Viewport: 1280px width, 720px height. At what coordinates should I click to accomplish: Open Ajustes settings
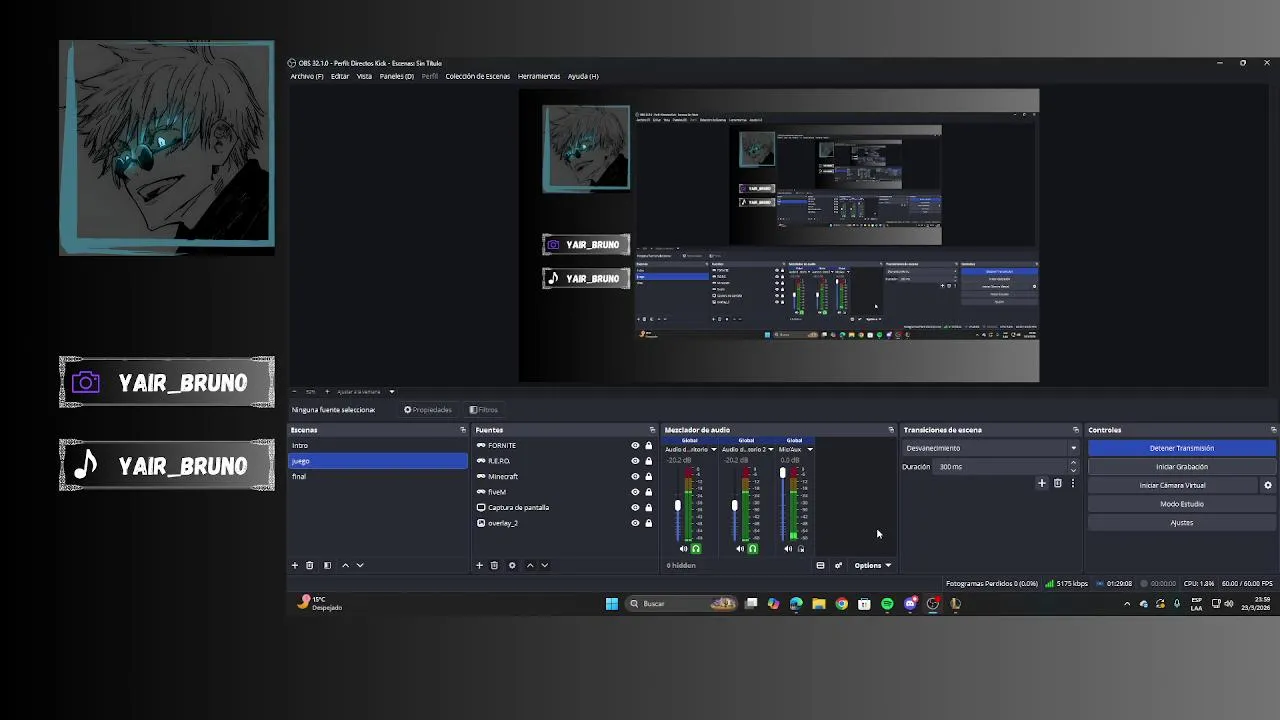[1182, 522]
